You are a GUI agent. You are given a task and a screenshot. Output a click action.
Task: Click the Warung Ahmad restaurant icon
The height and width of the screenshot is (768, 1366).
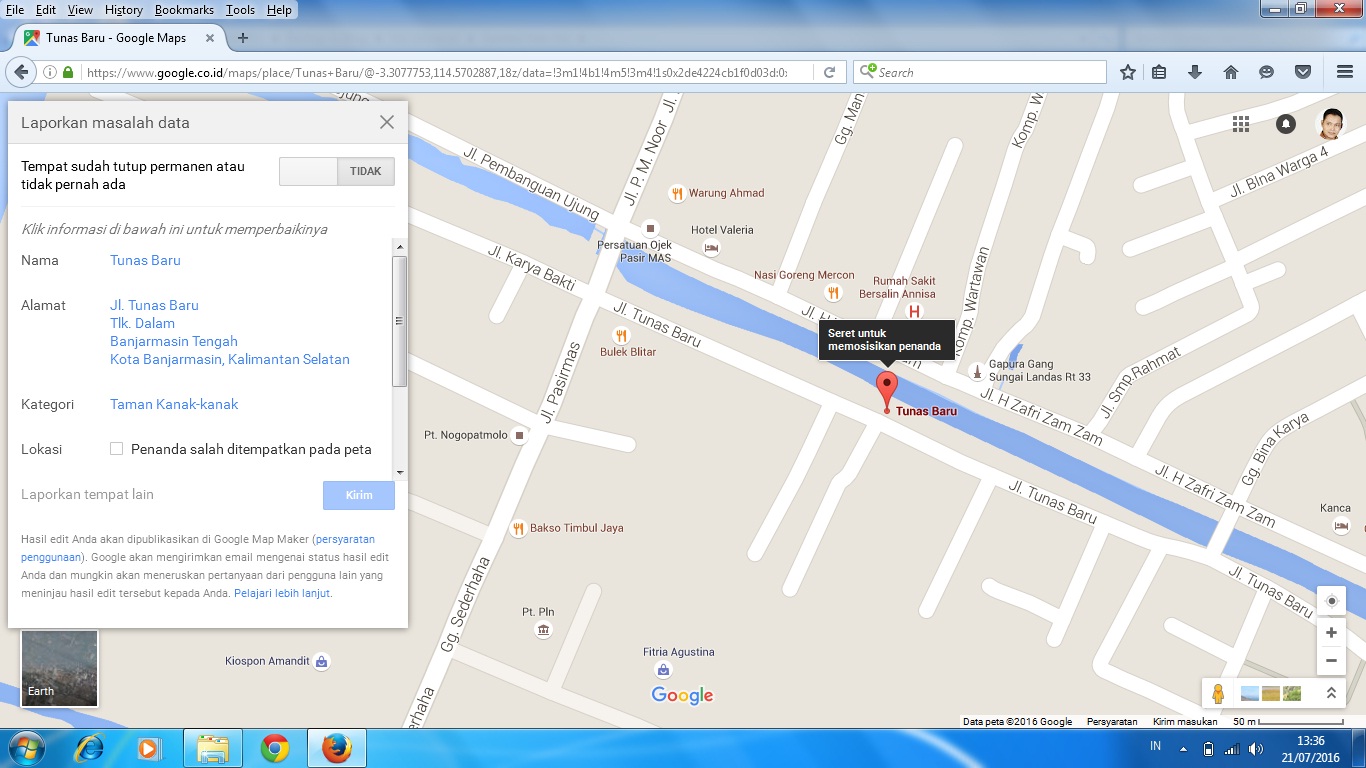click(x=677, y=193)
